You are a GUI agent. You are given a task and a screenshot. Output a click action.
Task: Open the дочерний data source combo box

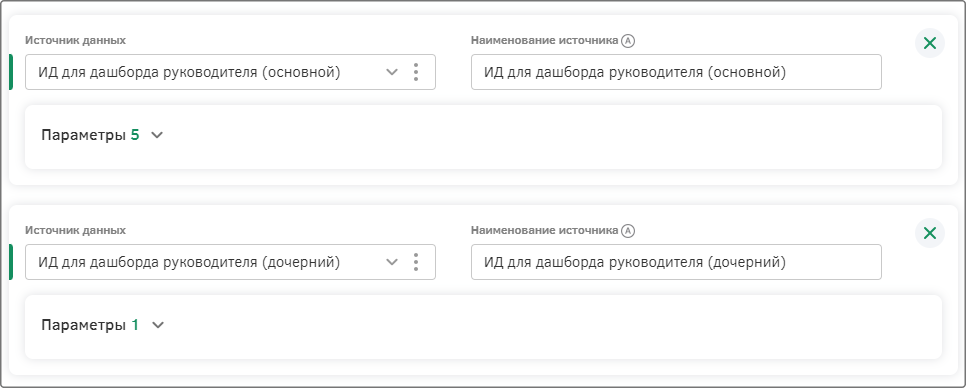[x=230, y=262]
